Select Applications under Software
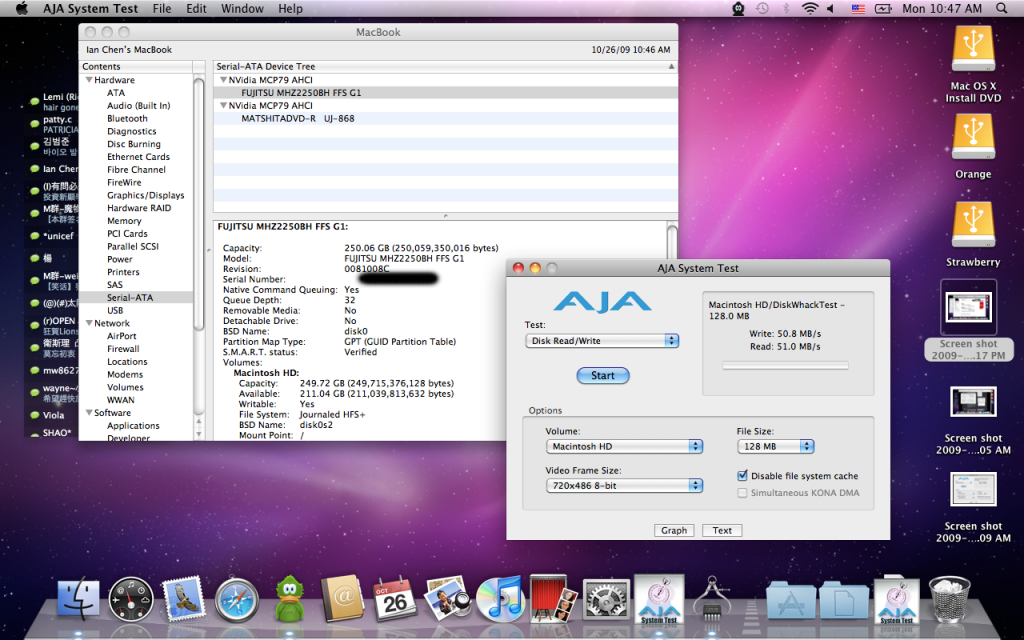 (133, 425)
